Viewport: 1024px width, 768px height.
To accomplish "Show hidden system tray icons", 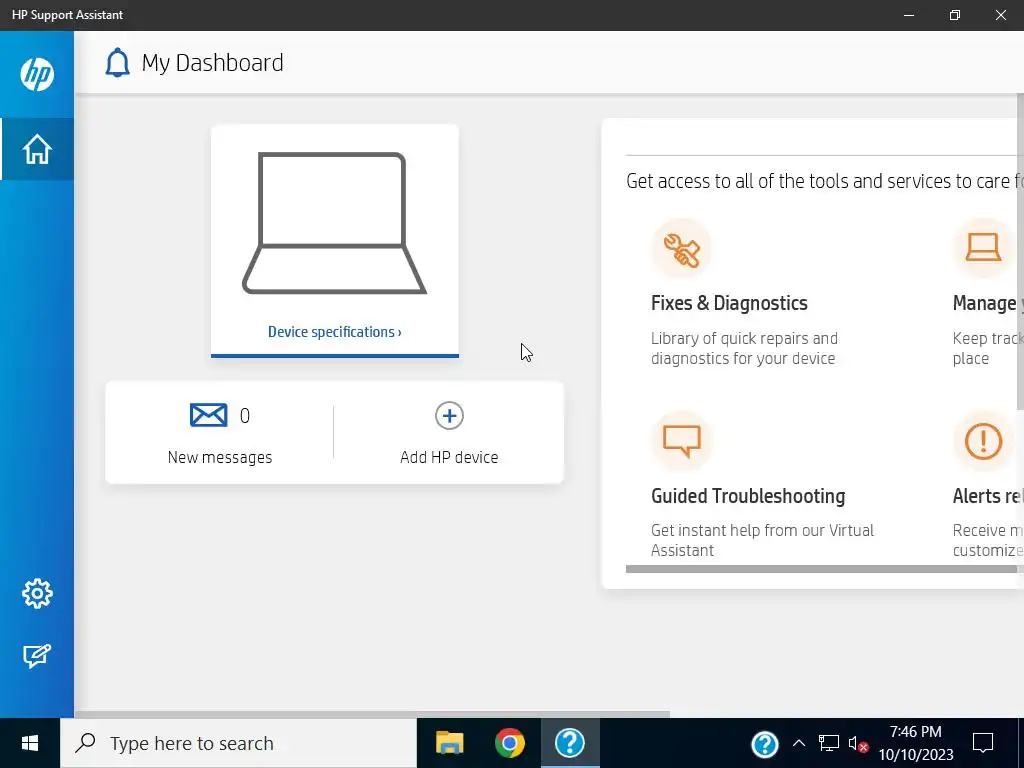I will click(x=798, y=743).
